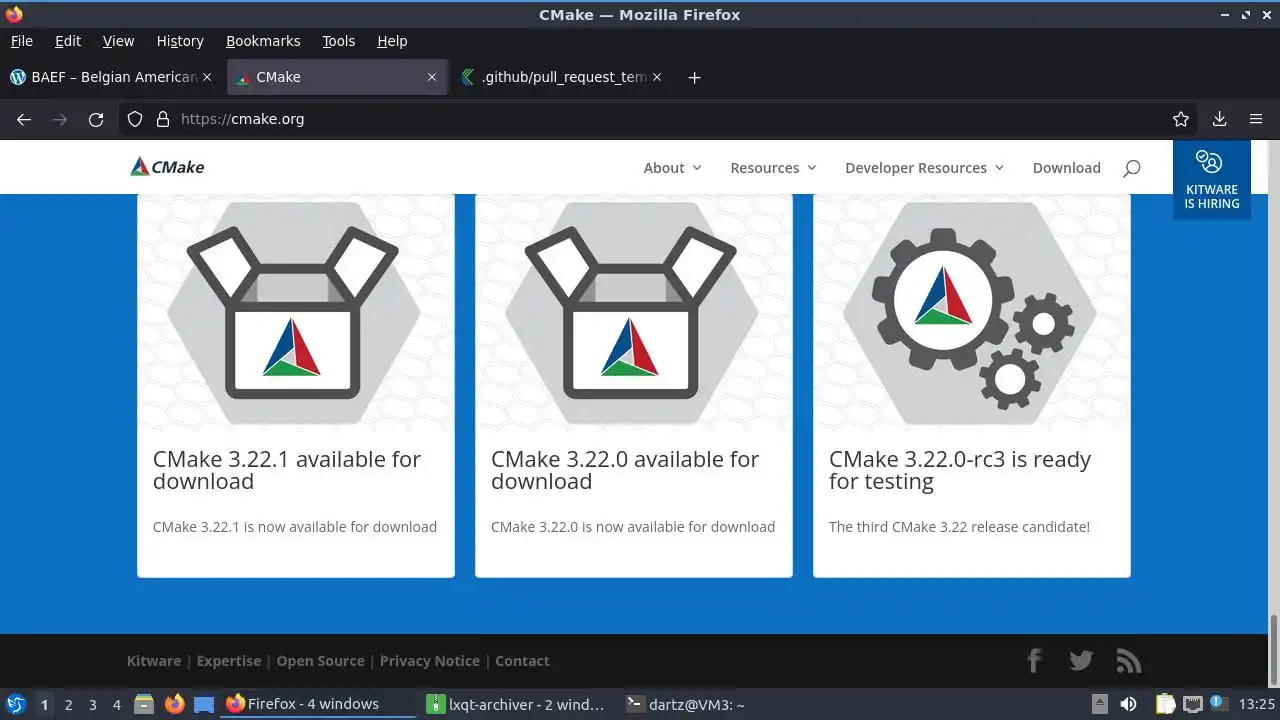Viewport: 1280px width, 720px height.
Task: Click the CMake logo in site header
Action: click(167, 167)
